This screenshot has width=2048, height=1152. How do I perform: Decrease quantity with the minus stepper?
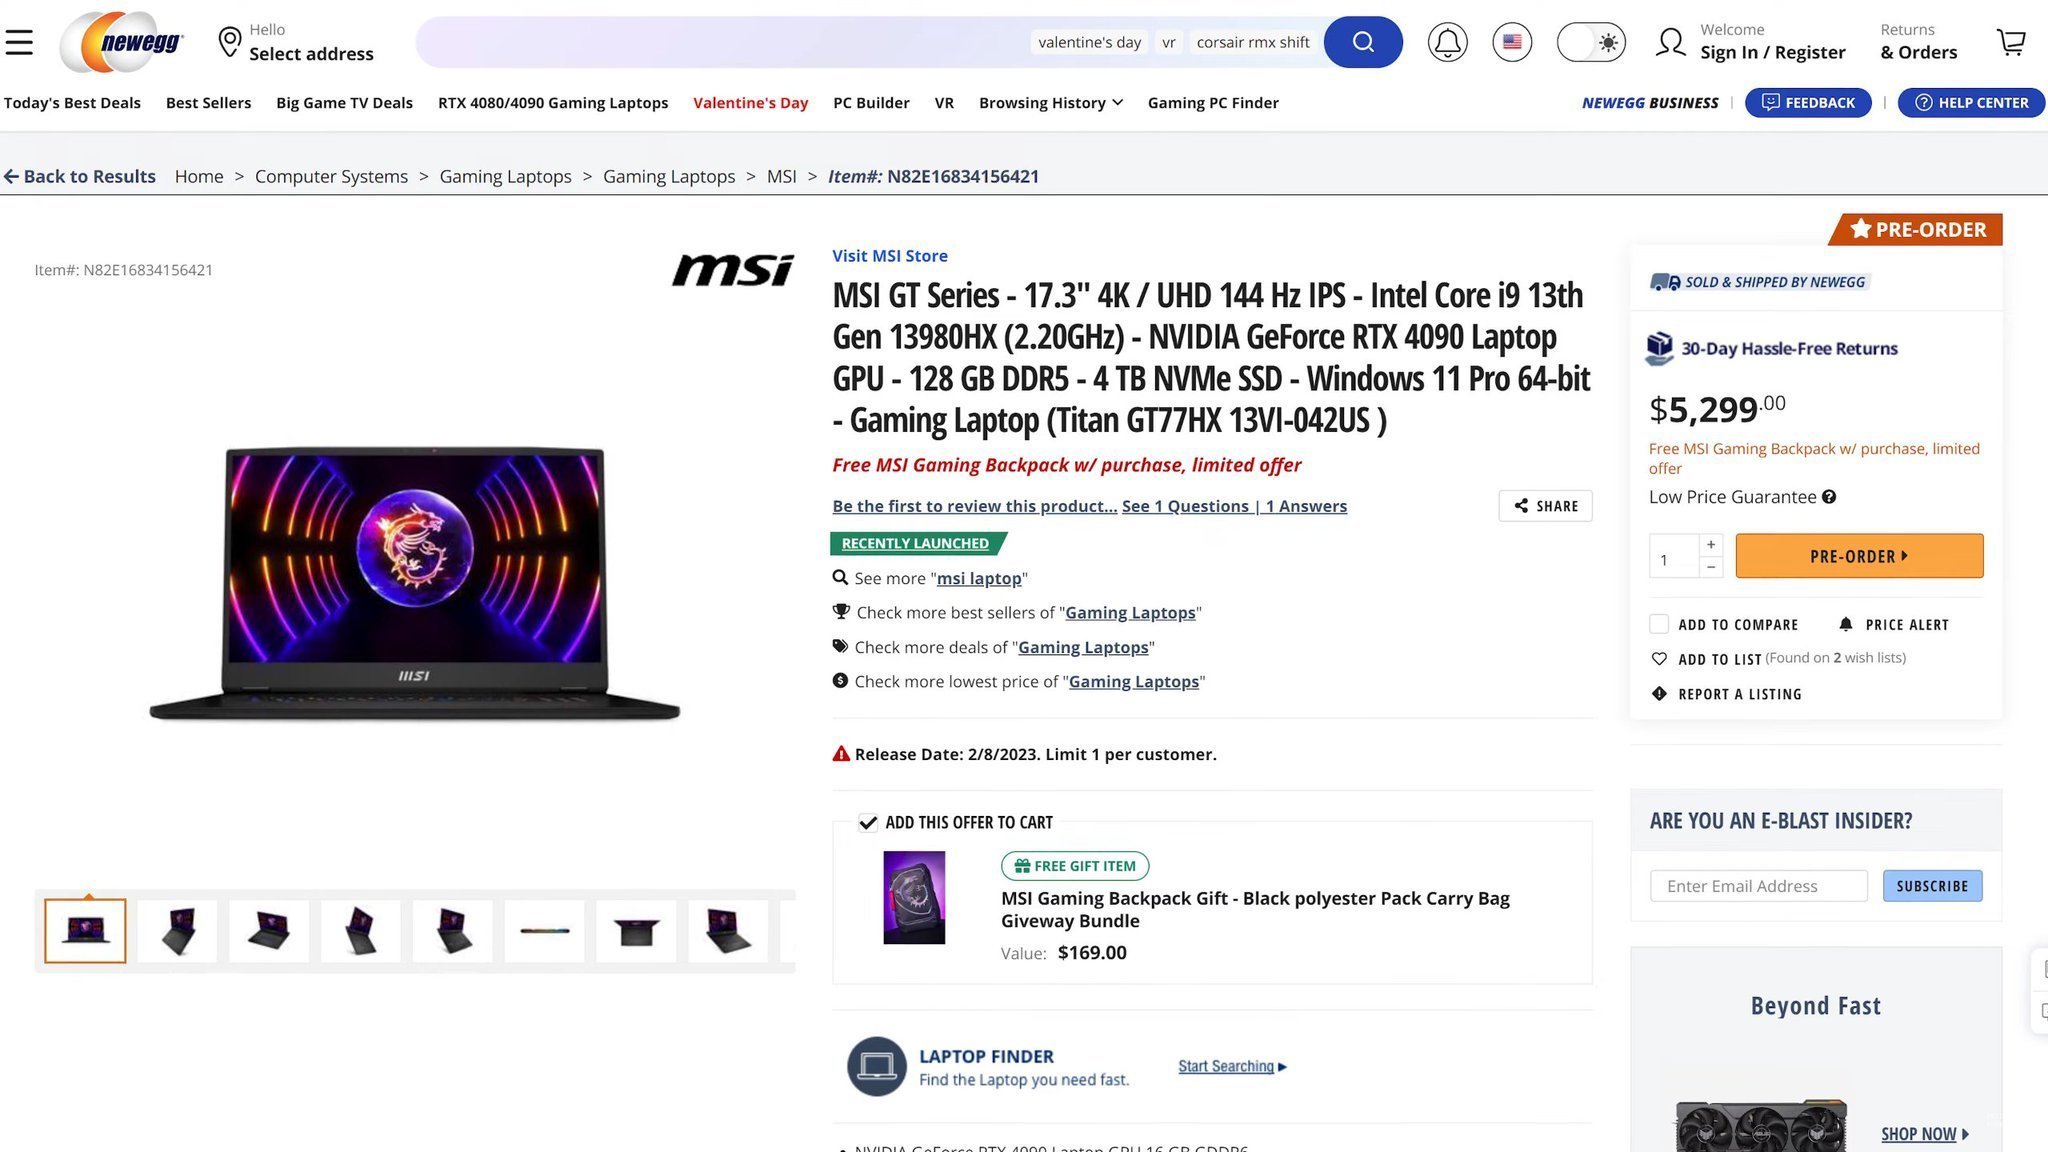click(1711, 567)
